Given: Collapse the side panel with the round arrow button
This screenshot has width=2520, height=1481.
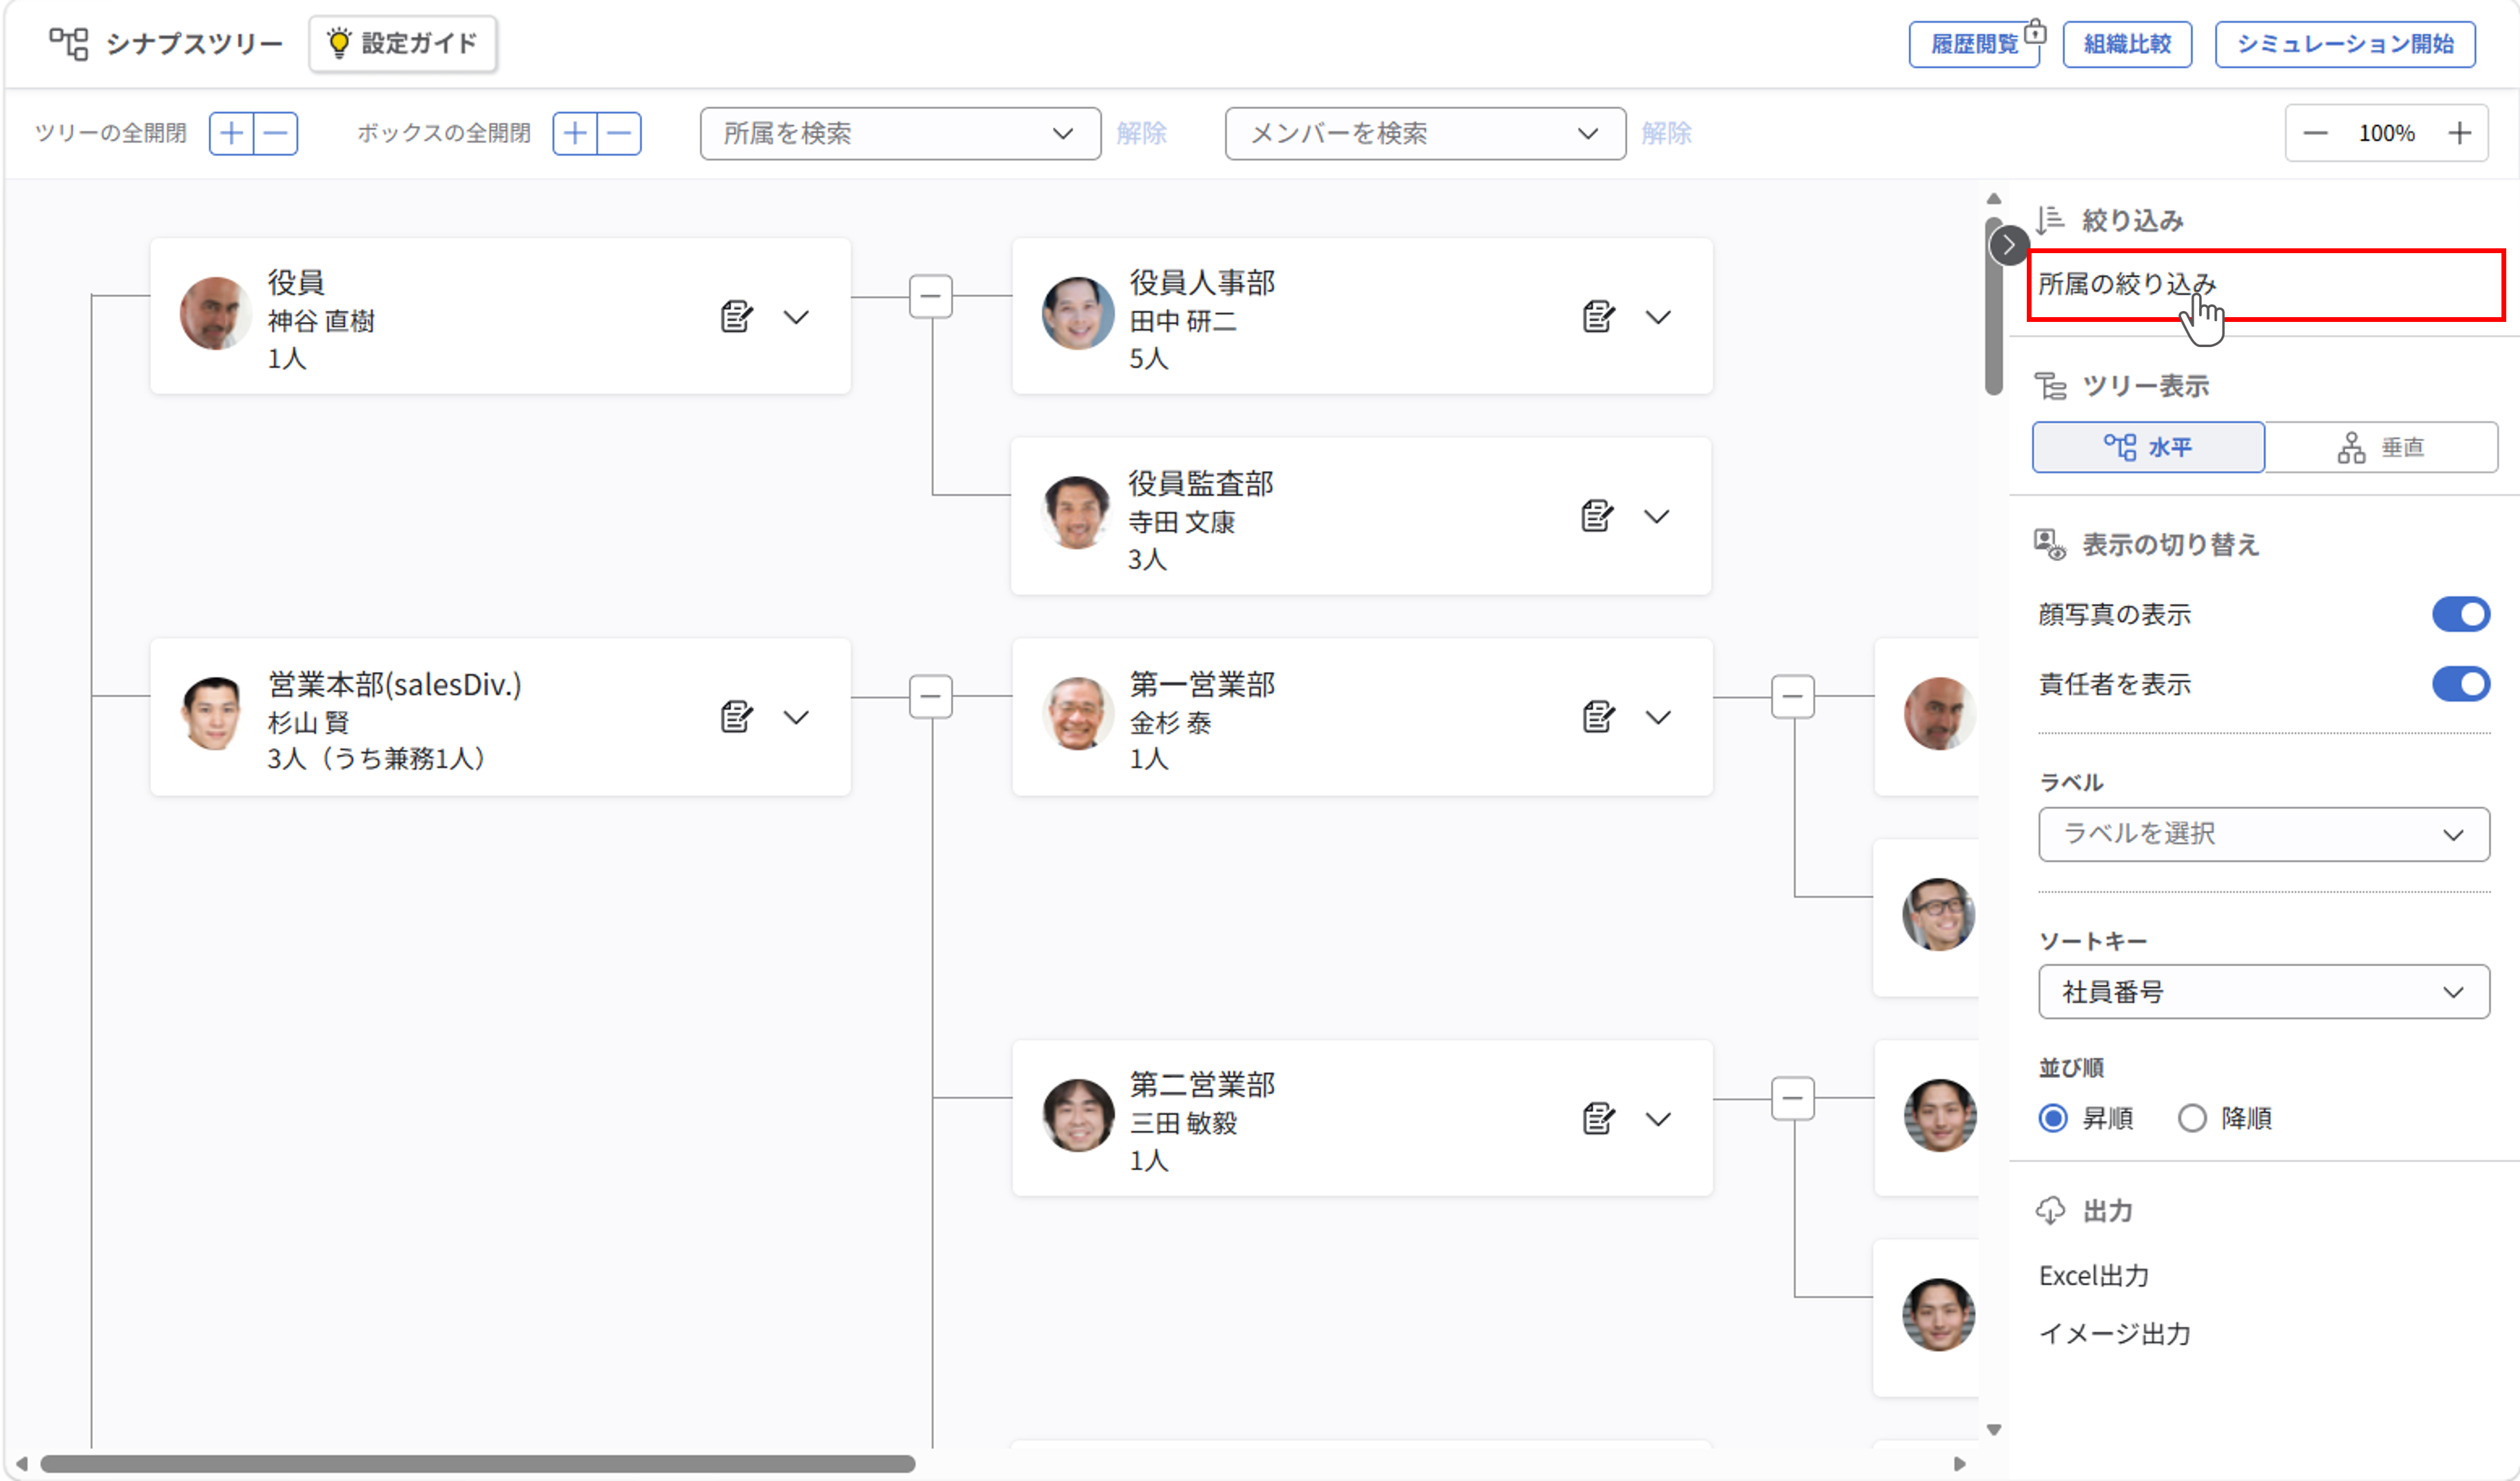Looking at the screenshot, I should 2009,245.
